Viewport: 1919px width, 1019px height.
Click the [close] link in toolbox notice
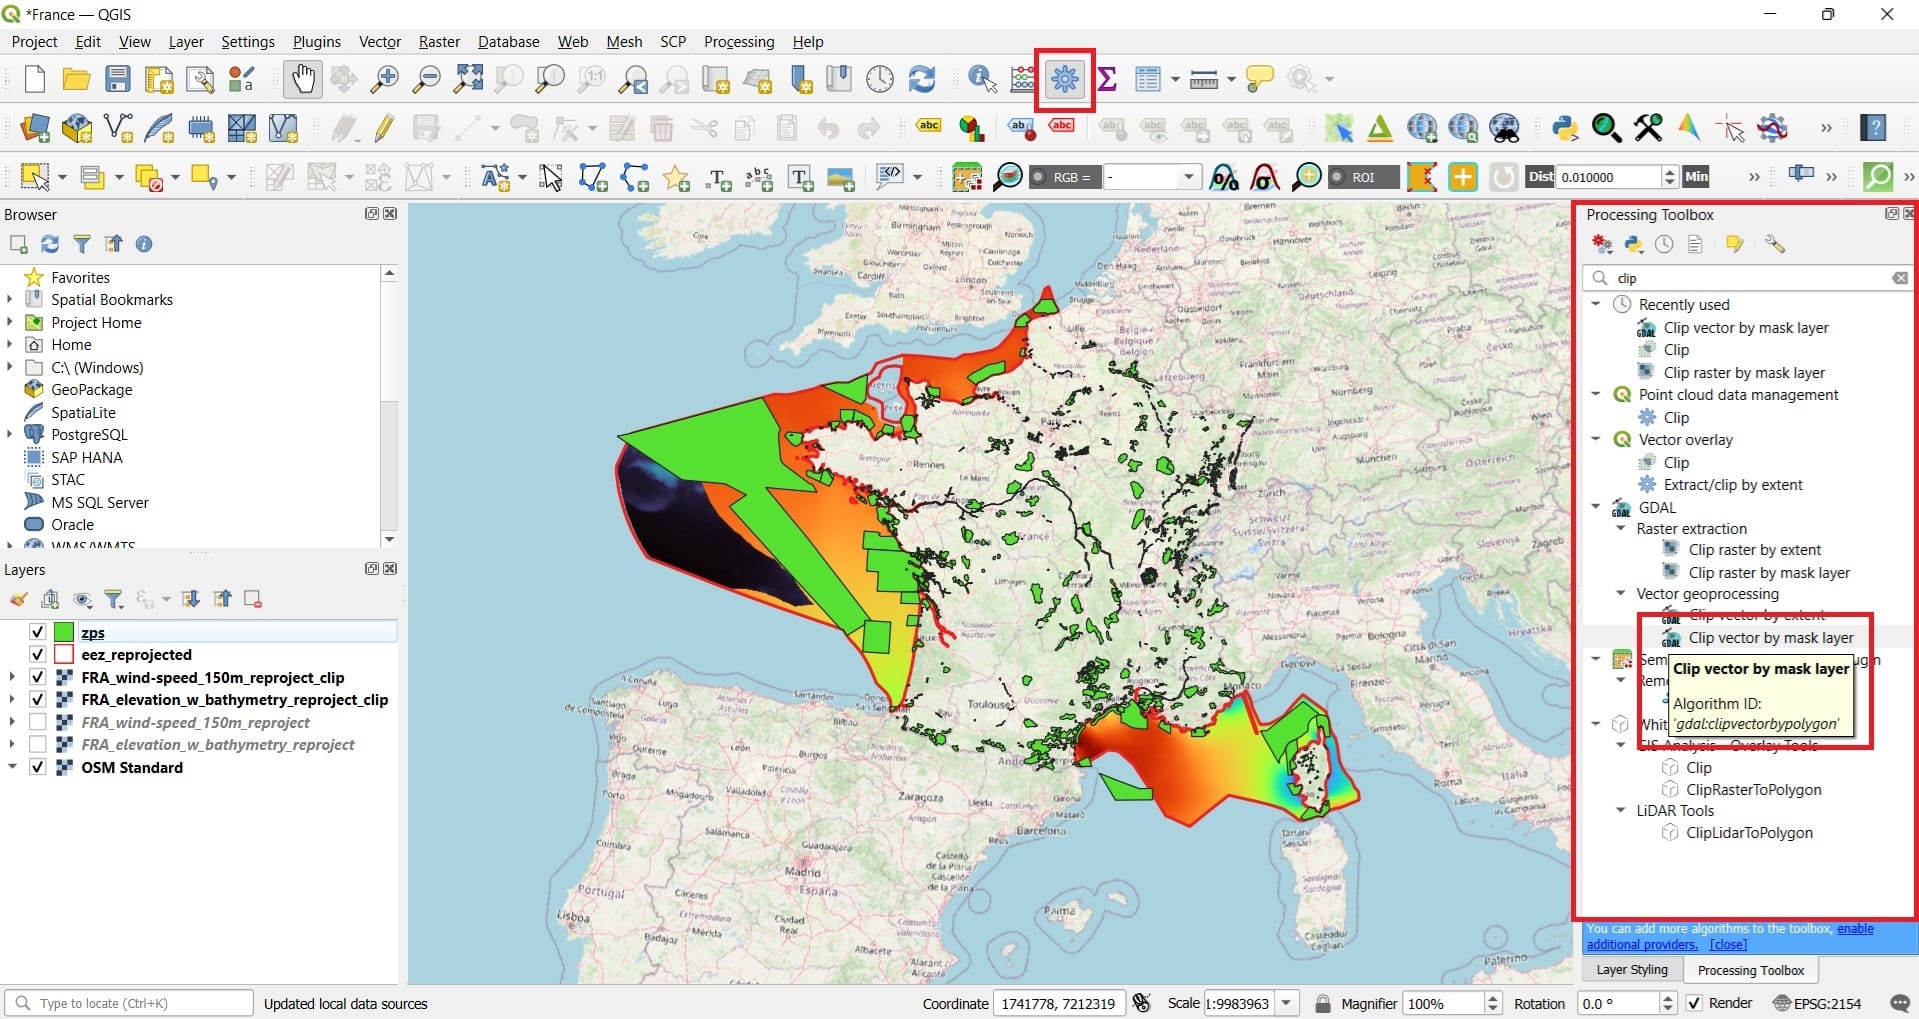pos(1728,944)
